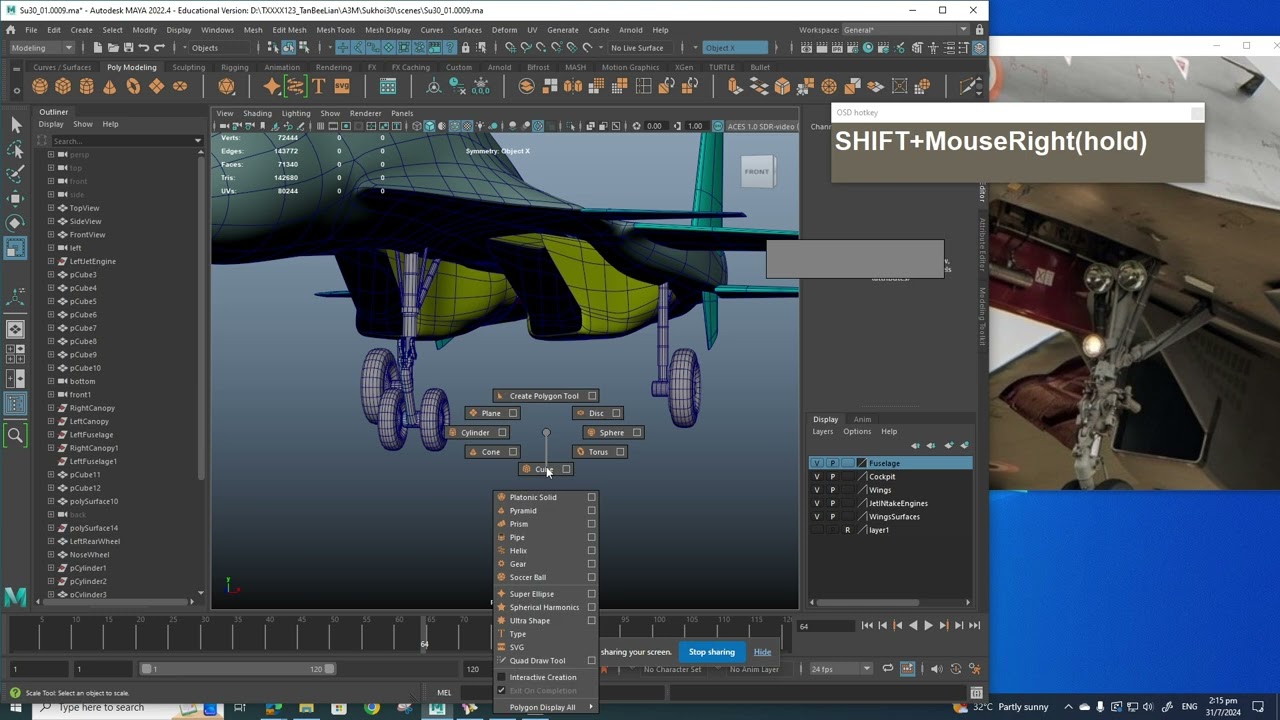The width and height of the screenshot is (1280, 720).
Task: Expand NoseWheel node in Outliner
Action: click(x=51, y=555)
